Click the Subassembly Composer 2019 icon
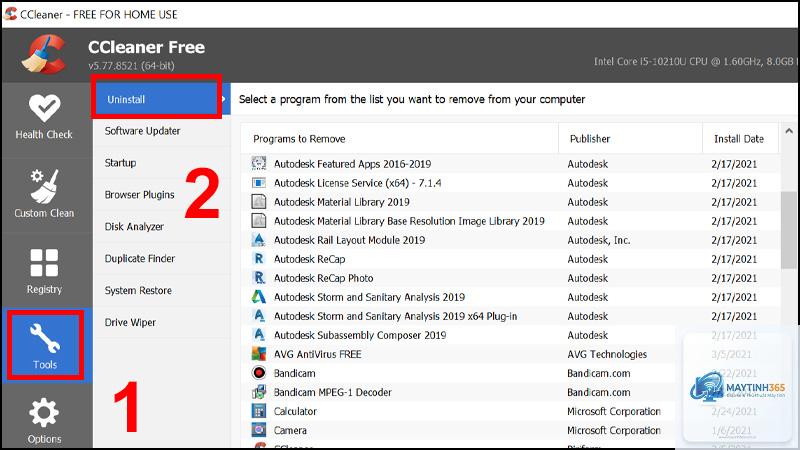The width and height of the screenshot is (800, 450). point(259,335)
